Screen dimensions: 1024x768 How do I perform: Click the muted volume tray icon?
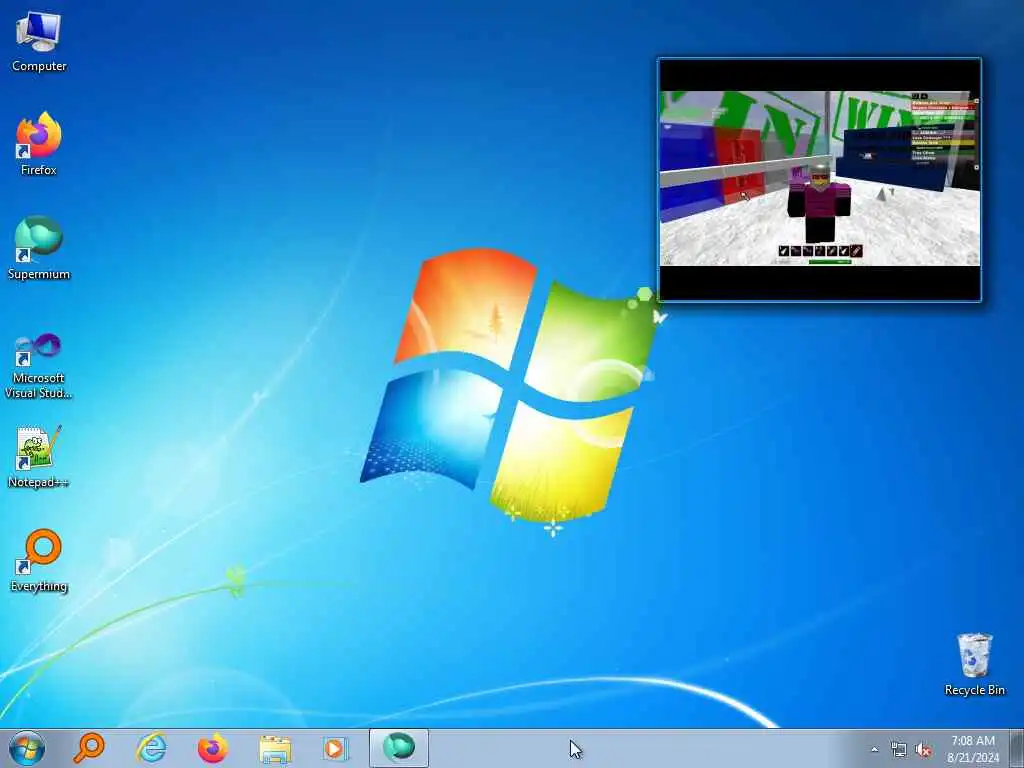[923, 750]
